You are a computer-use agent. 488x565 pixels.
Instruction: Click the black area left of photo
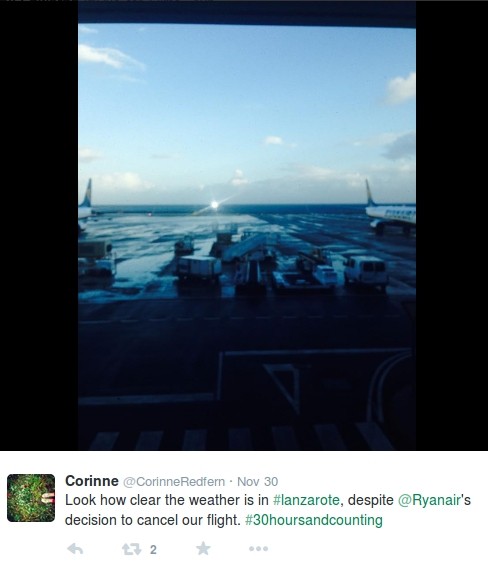tap(39, 226)
